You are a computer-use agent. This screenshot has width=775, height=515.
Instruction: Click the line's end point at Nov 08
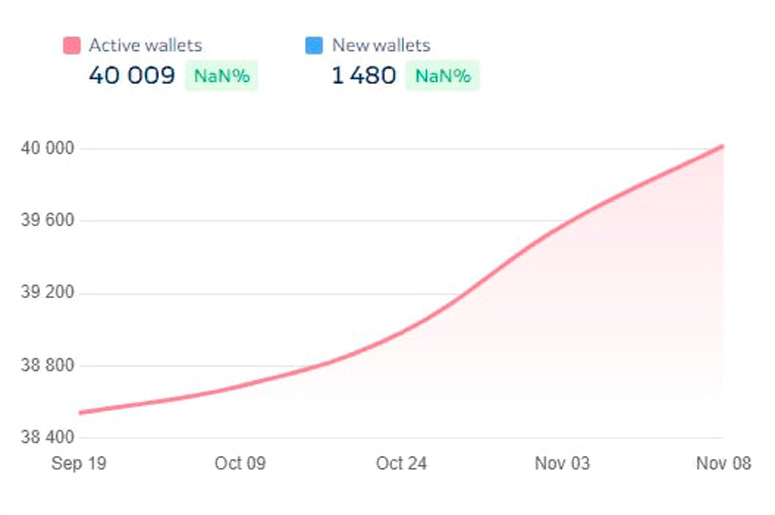(x=722, y=146)
